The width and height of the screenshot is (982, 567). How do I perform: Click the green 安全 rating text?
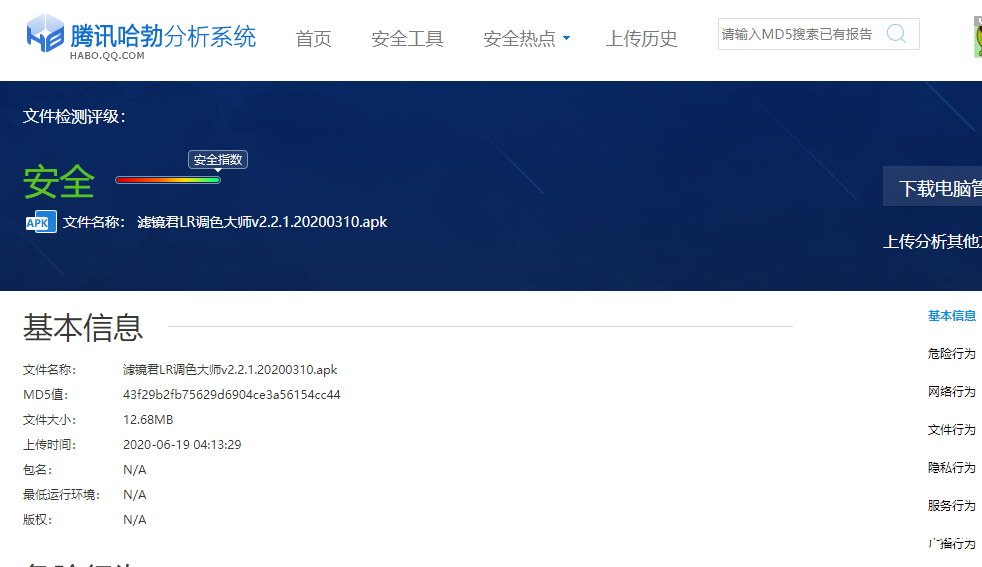pyautogui.click(x=59, y=182)
